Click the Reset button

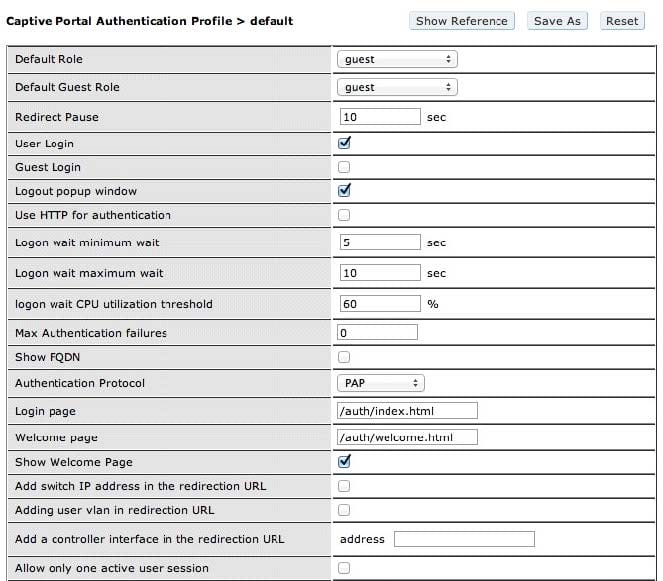[622, 21]
